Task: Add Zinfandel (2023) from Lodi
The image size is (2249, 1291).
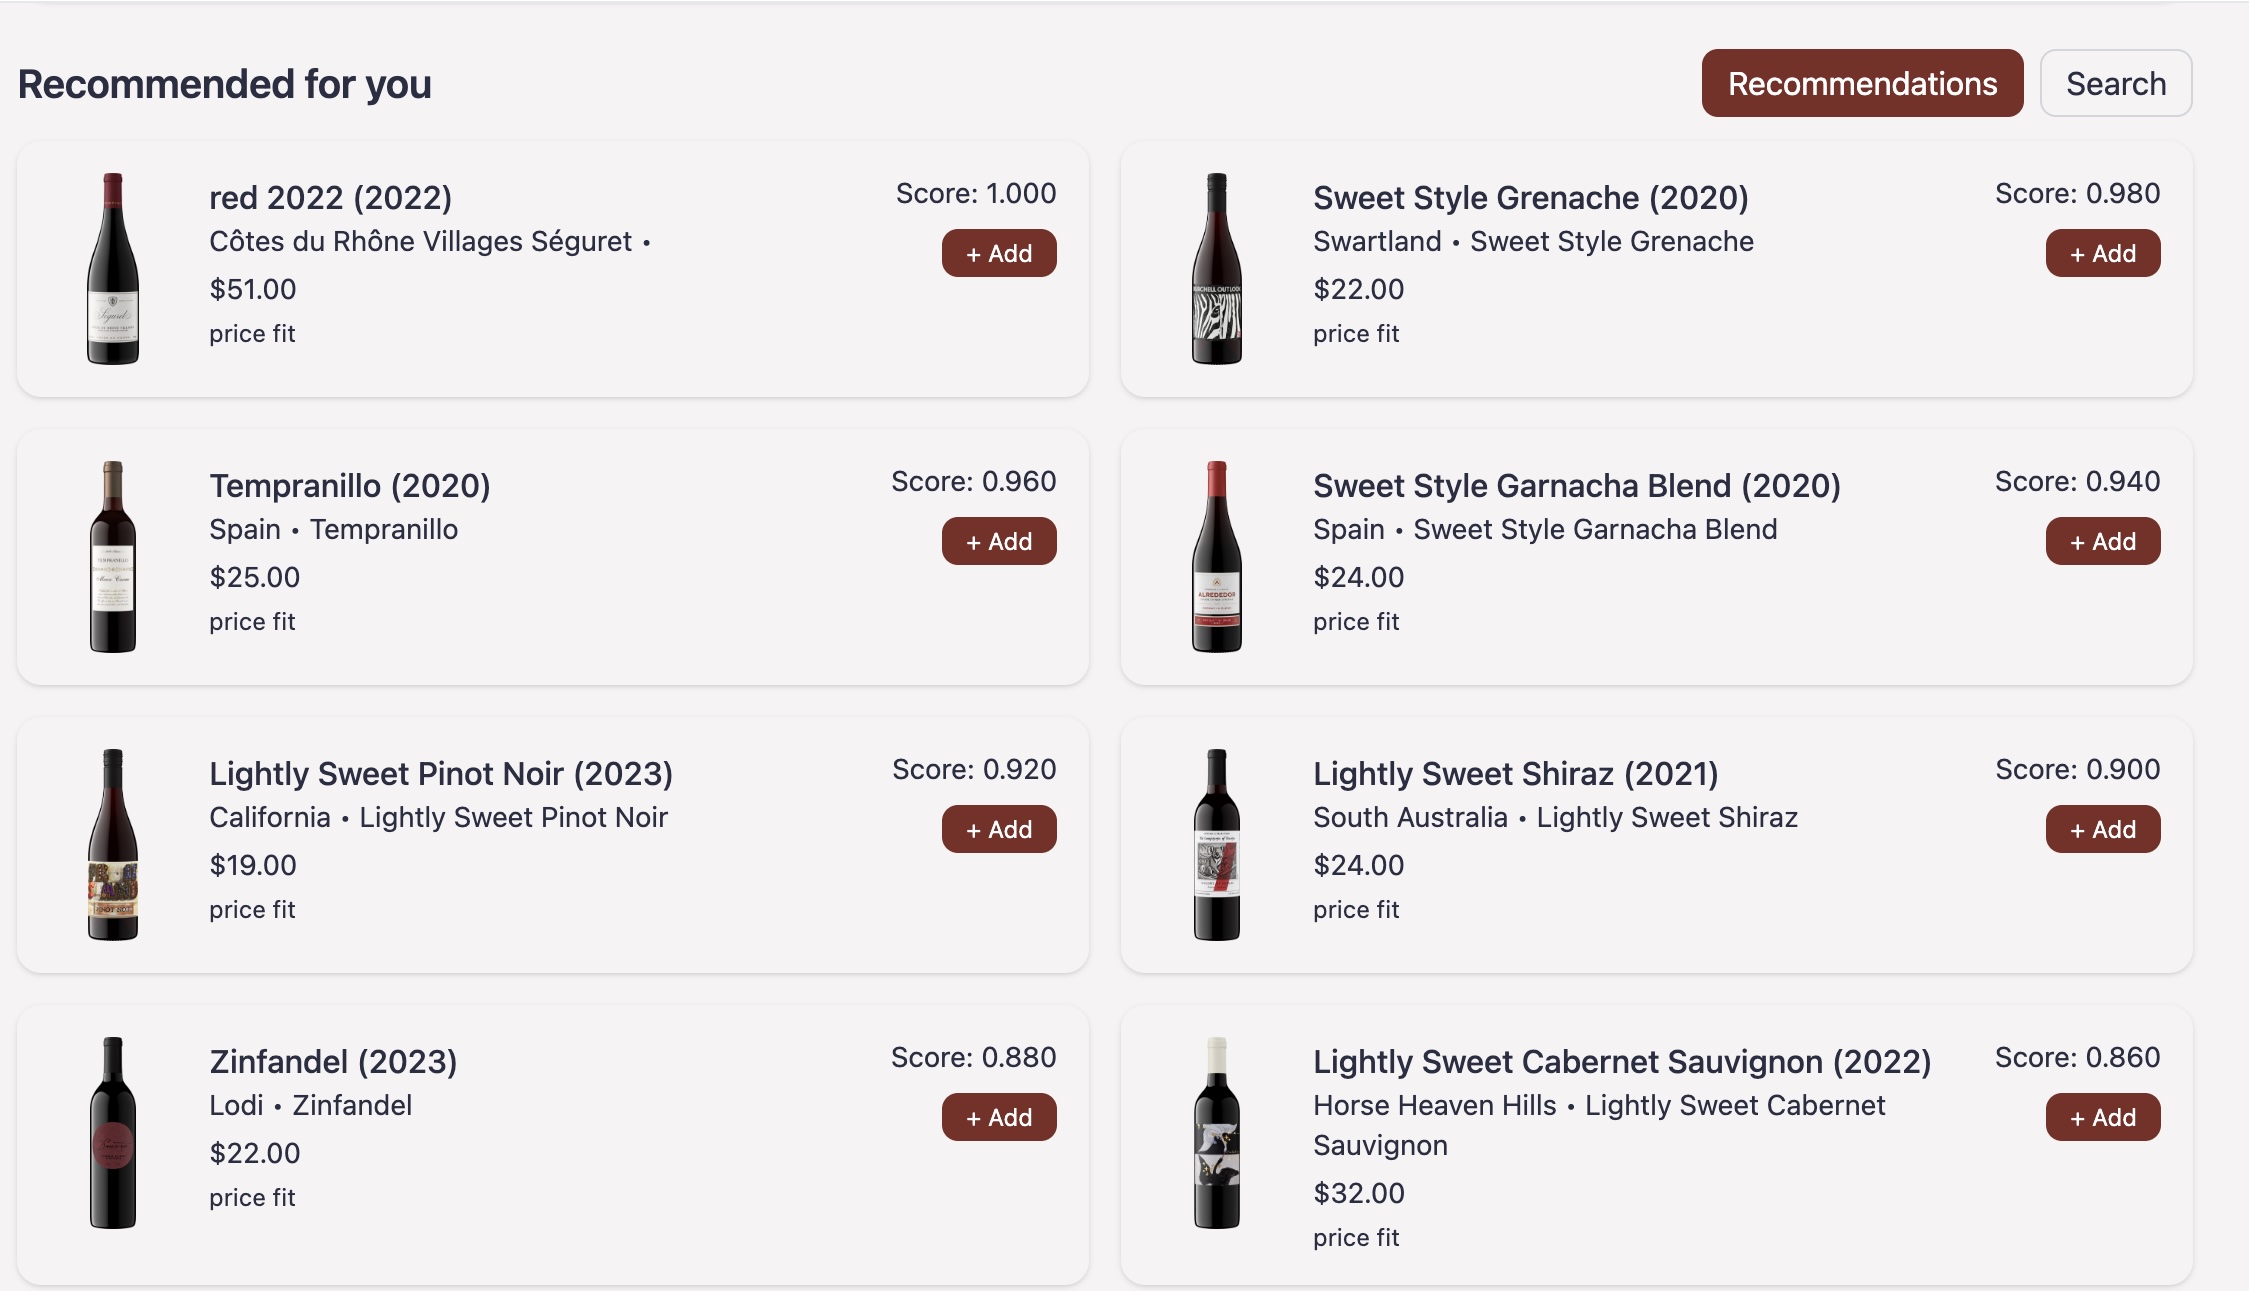Action: coord(999,1118)
